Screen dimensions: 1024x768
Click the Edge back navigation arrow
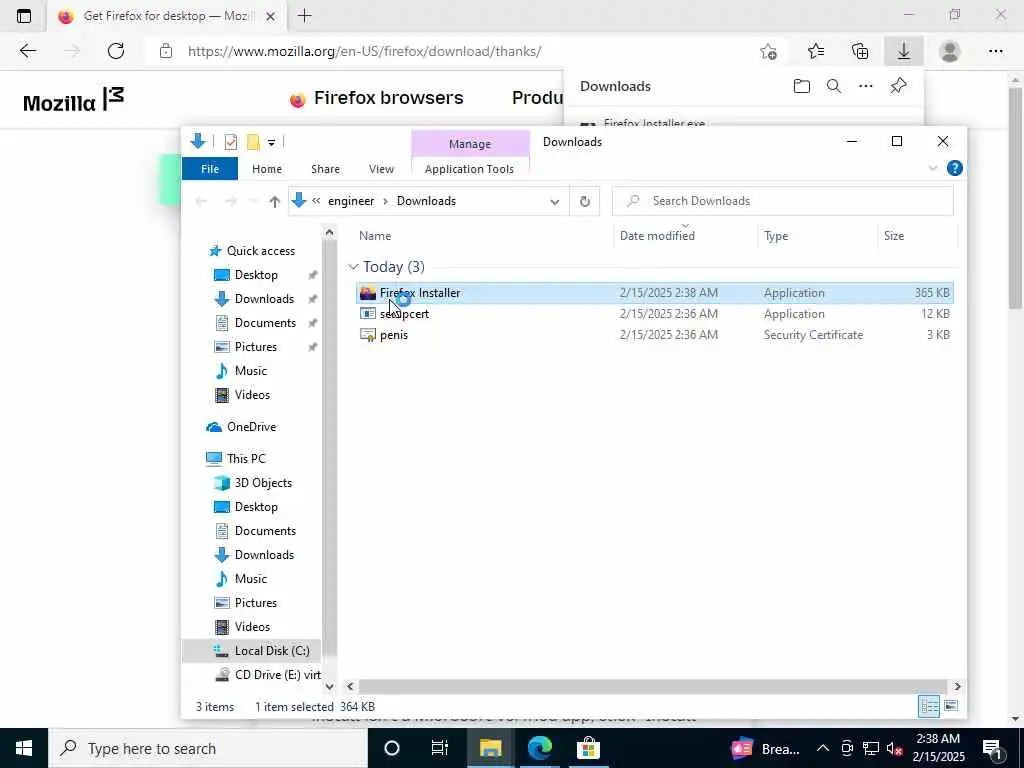pyautogui.click(x=27, y=51)
